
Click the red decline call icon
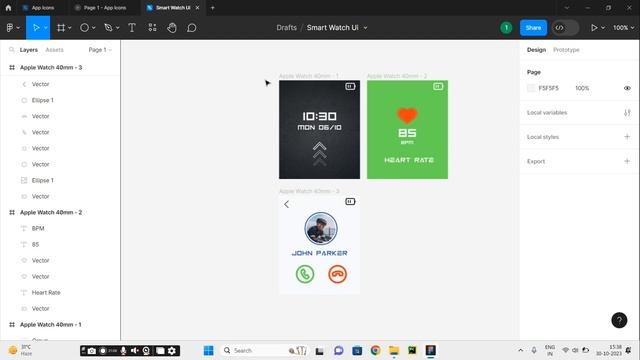338,274
